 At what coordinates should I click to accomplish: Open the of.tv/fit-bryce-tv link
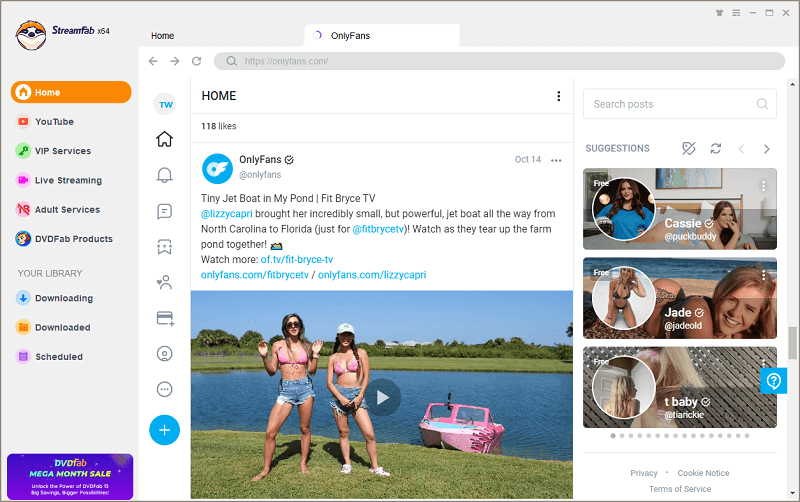[x=297, y=260]
